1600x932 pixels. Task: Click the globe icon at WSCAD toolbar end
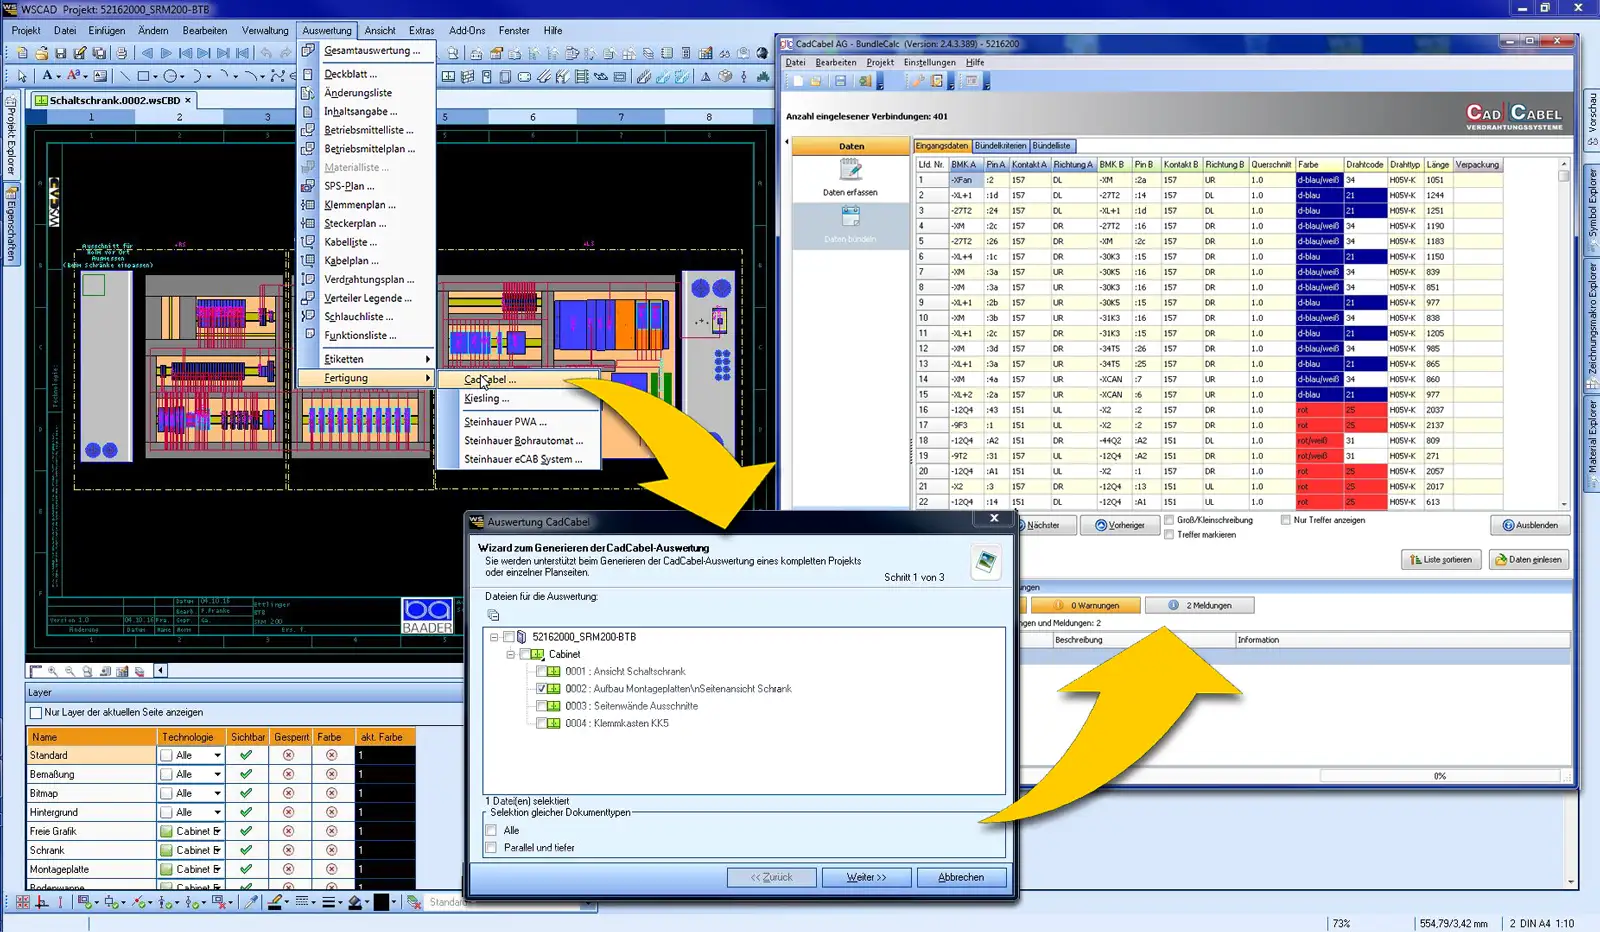point(763,53)
